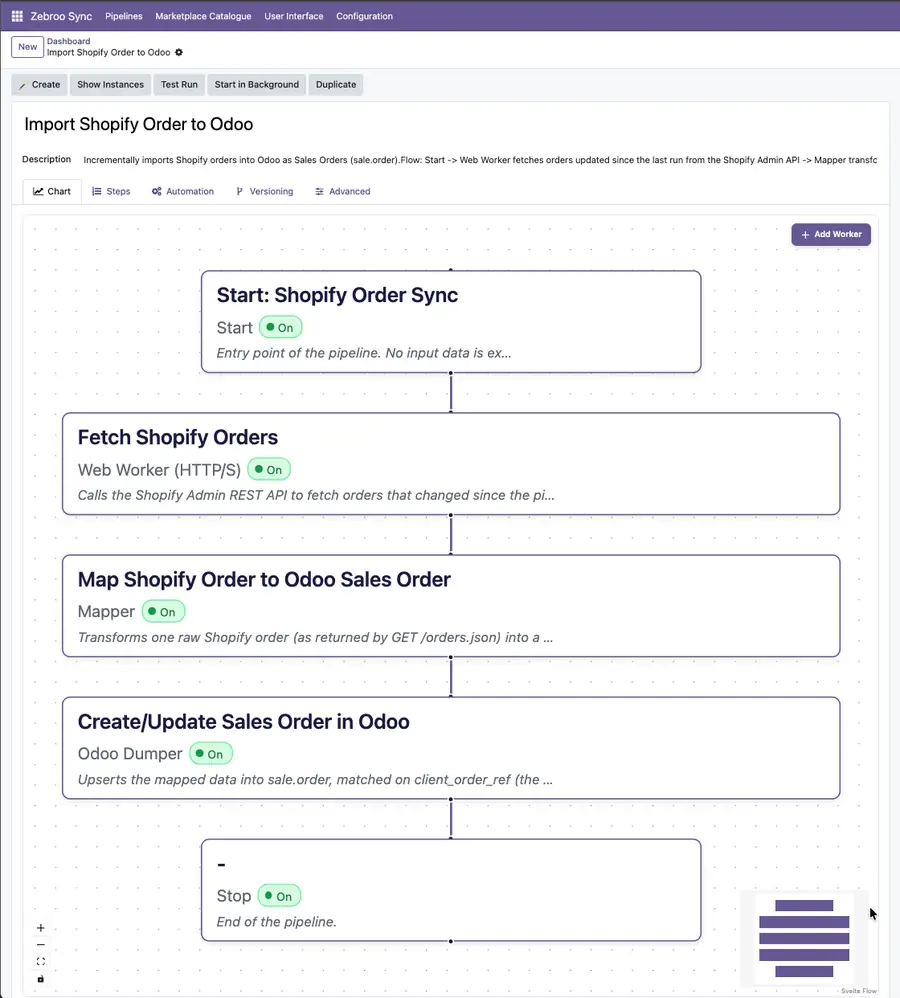Toggle On badge of Start node
This screenshot has width=900, height=998.
click(x=280, y=327)
